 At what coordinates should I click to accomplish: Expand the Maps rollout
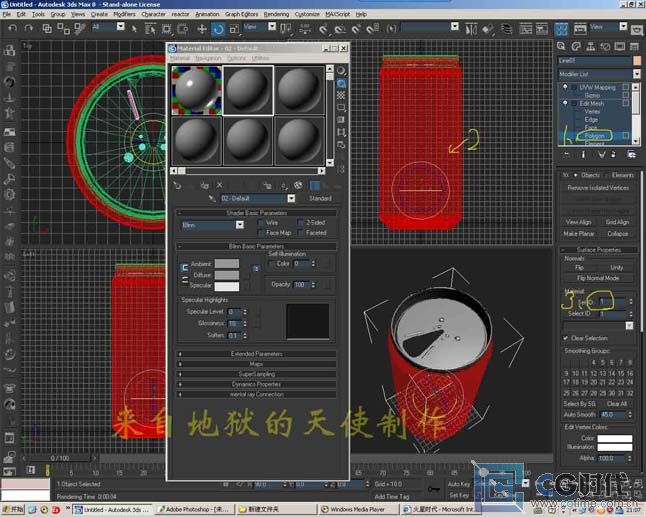pyautogui.click(x=256, y=364)
